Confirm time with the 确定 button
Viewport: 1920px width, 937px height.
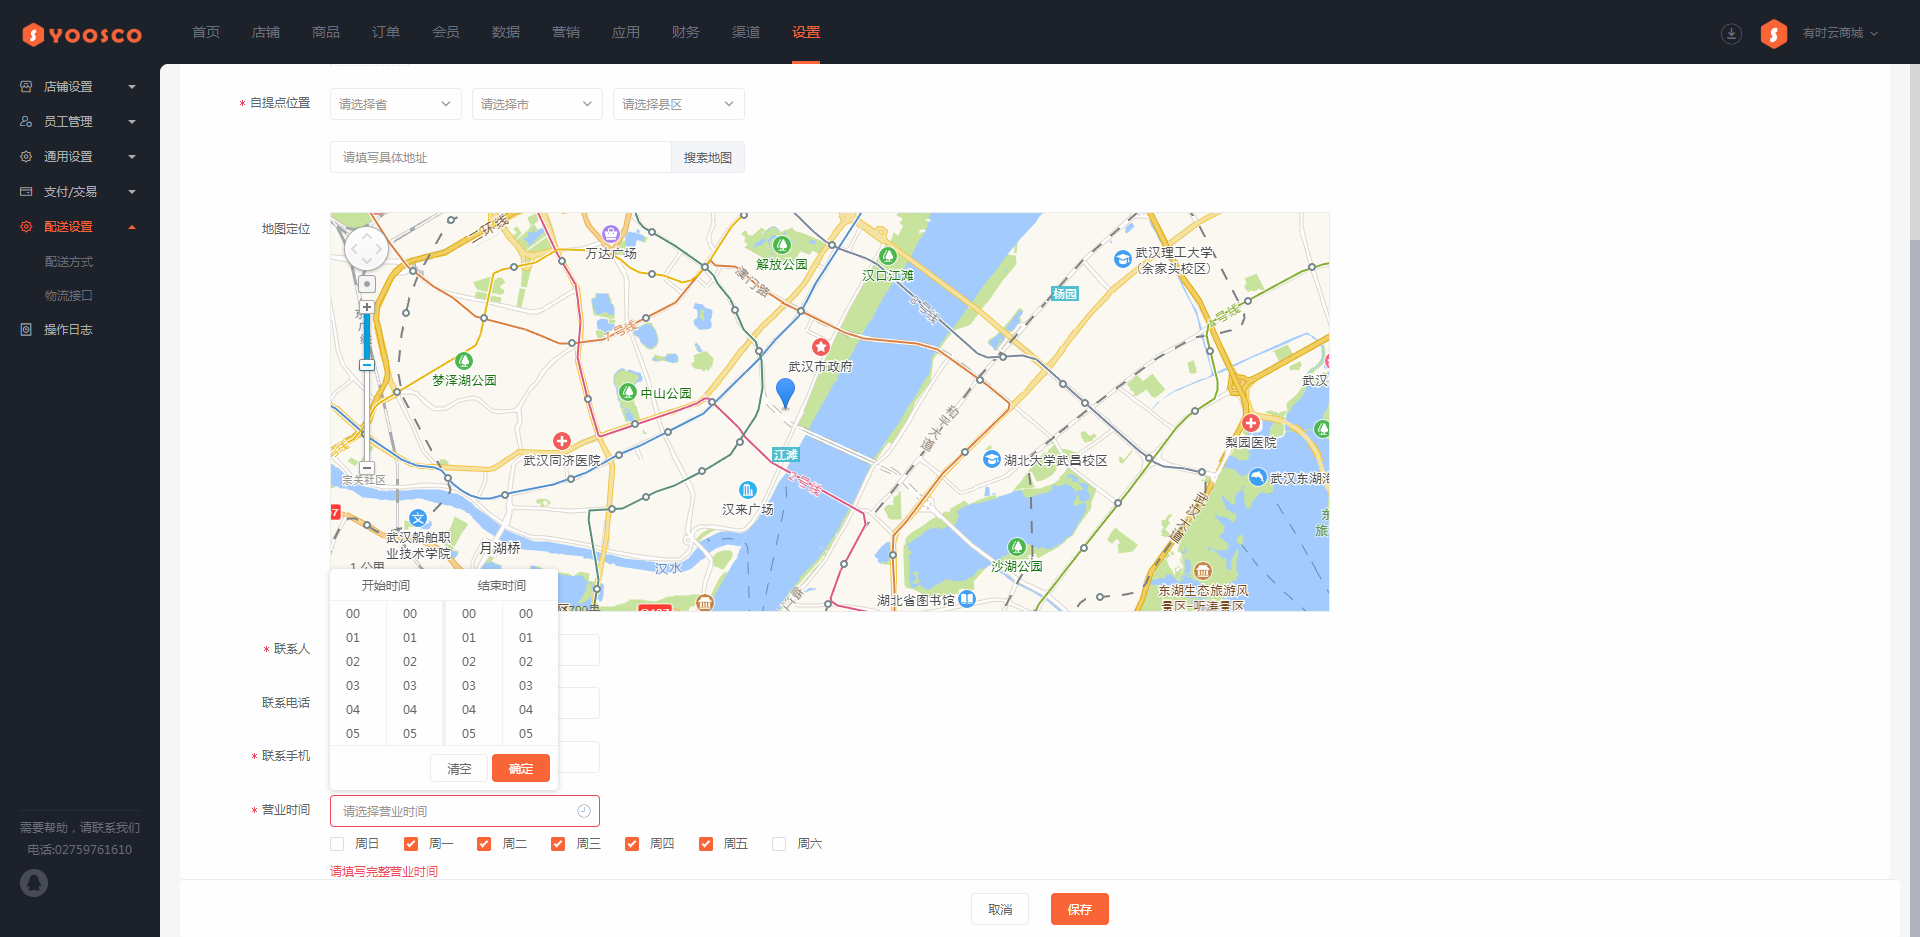tap(521, 768)
